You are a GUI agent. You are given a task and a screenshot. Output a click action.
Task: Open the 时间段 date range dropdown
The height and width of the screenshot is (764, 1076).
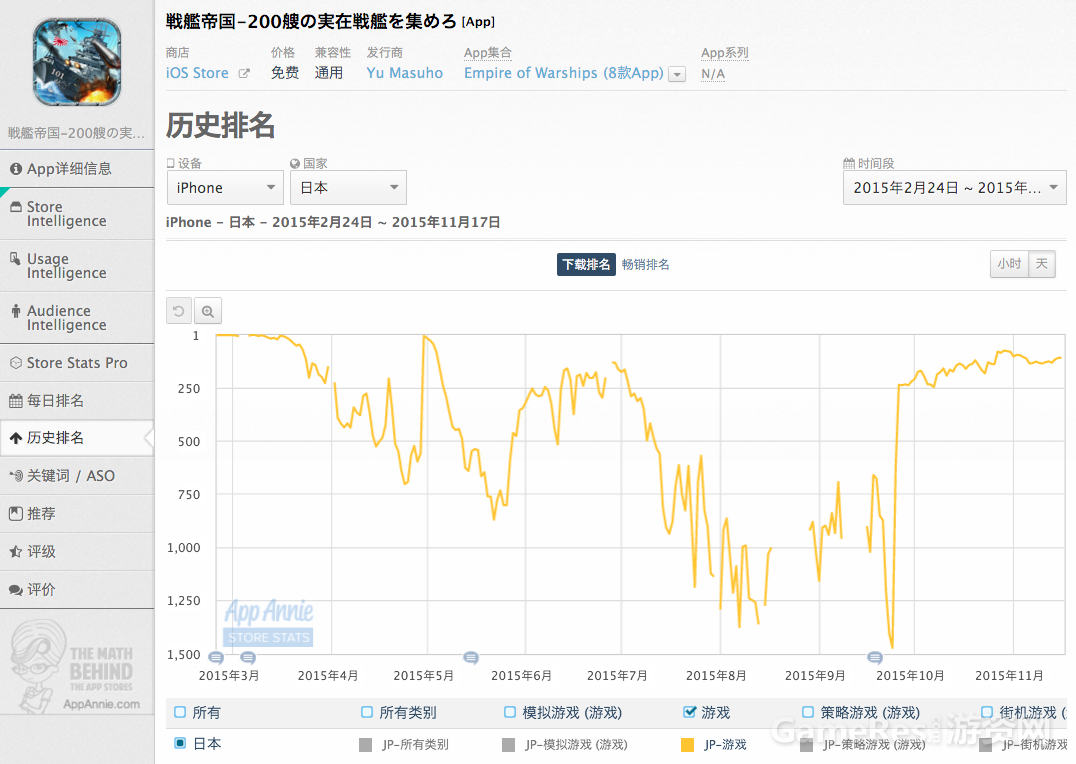point(955,187)
